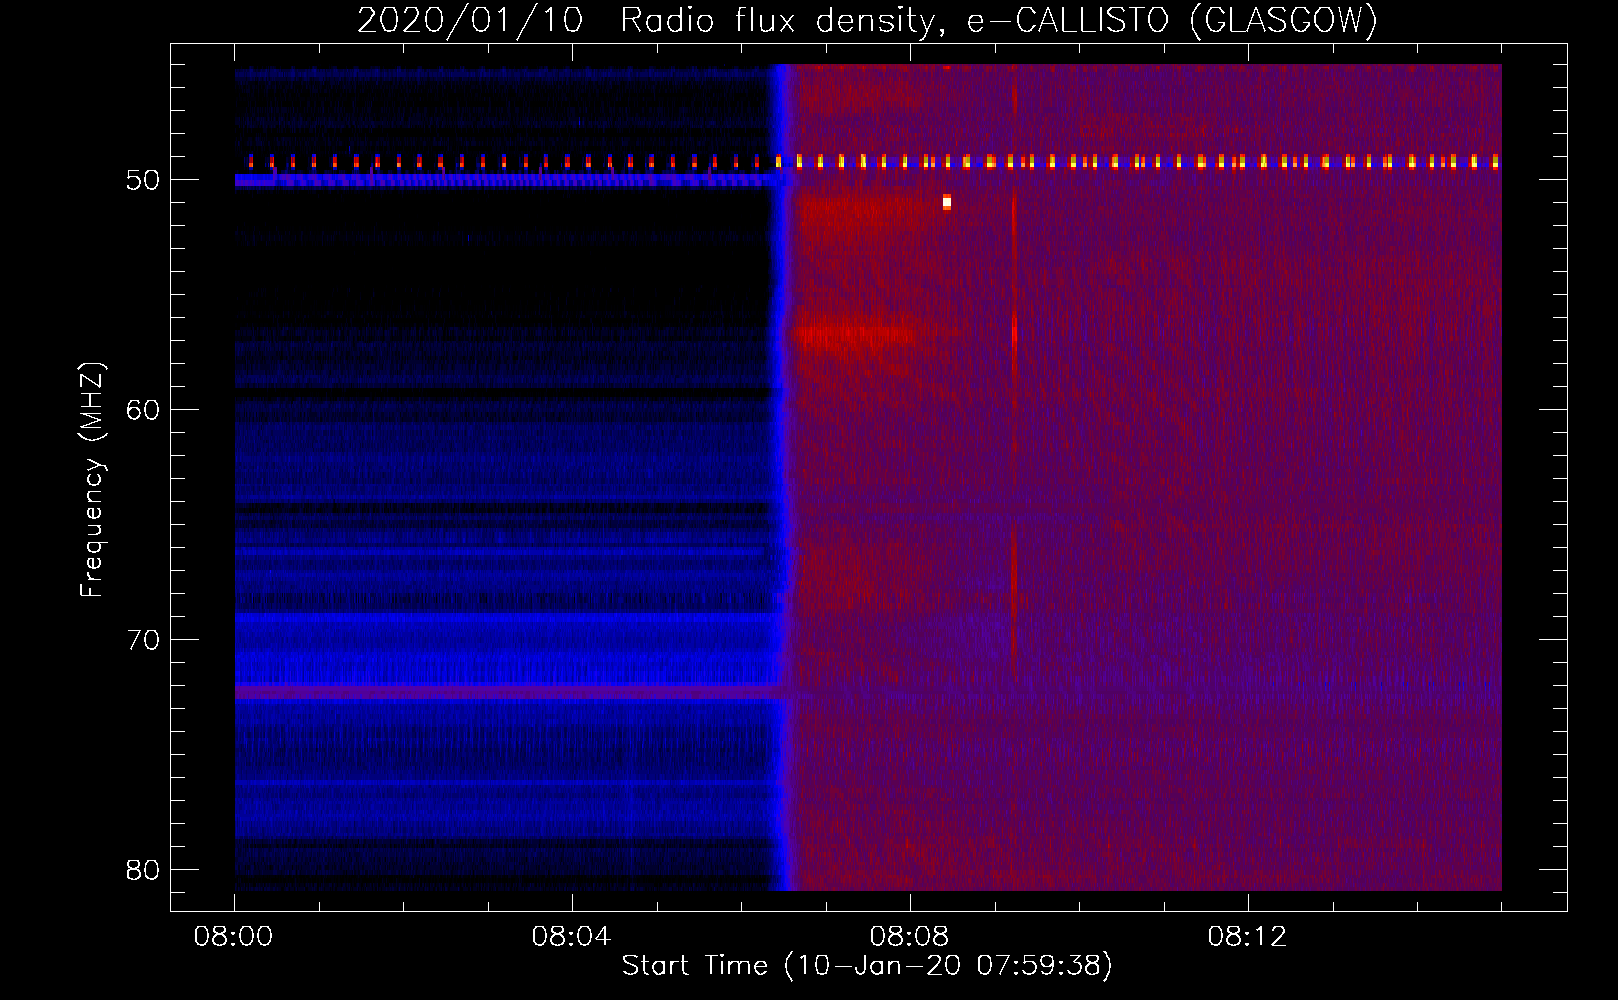Click the 50 frequency tick label

coord(143,180)
